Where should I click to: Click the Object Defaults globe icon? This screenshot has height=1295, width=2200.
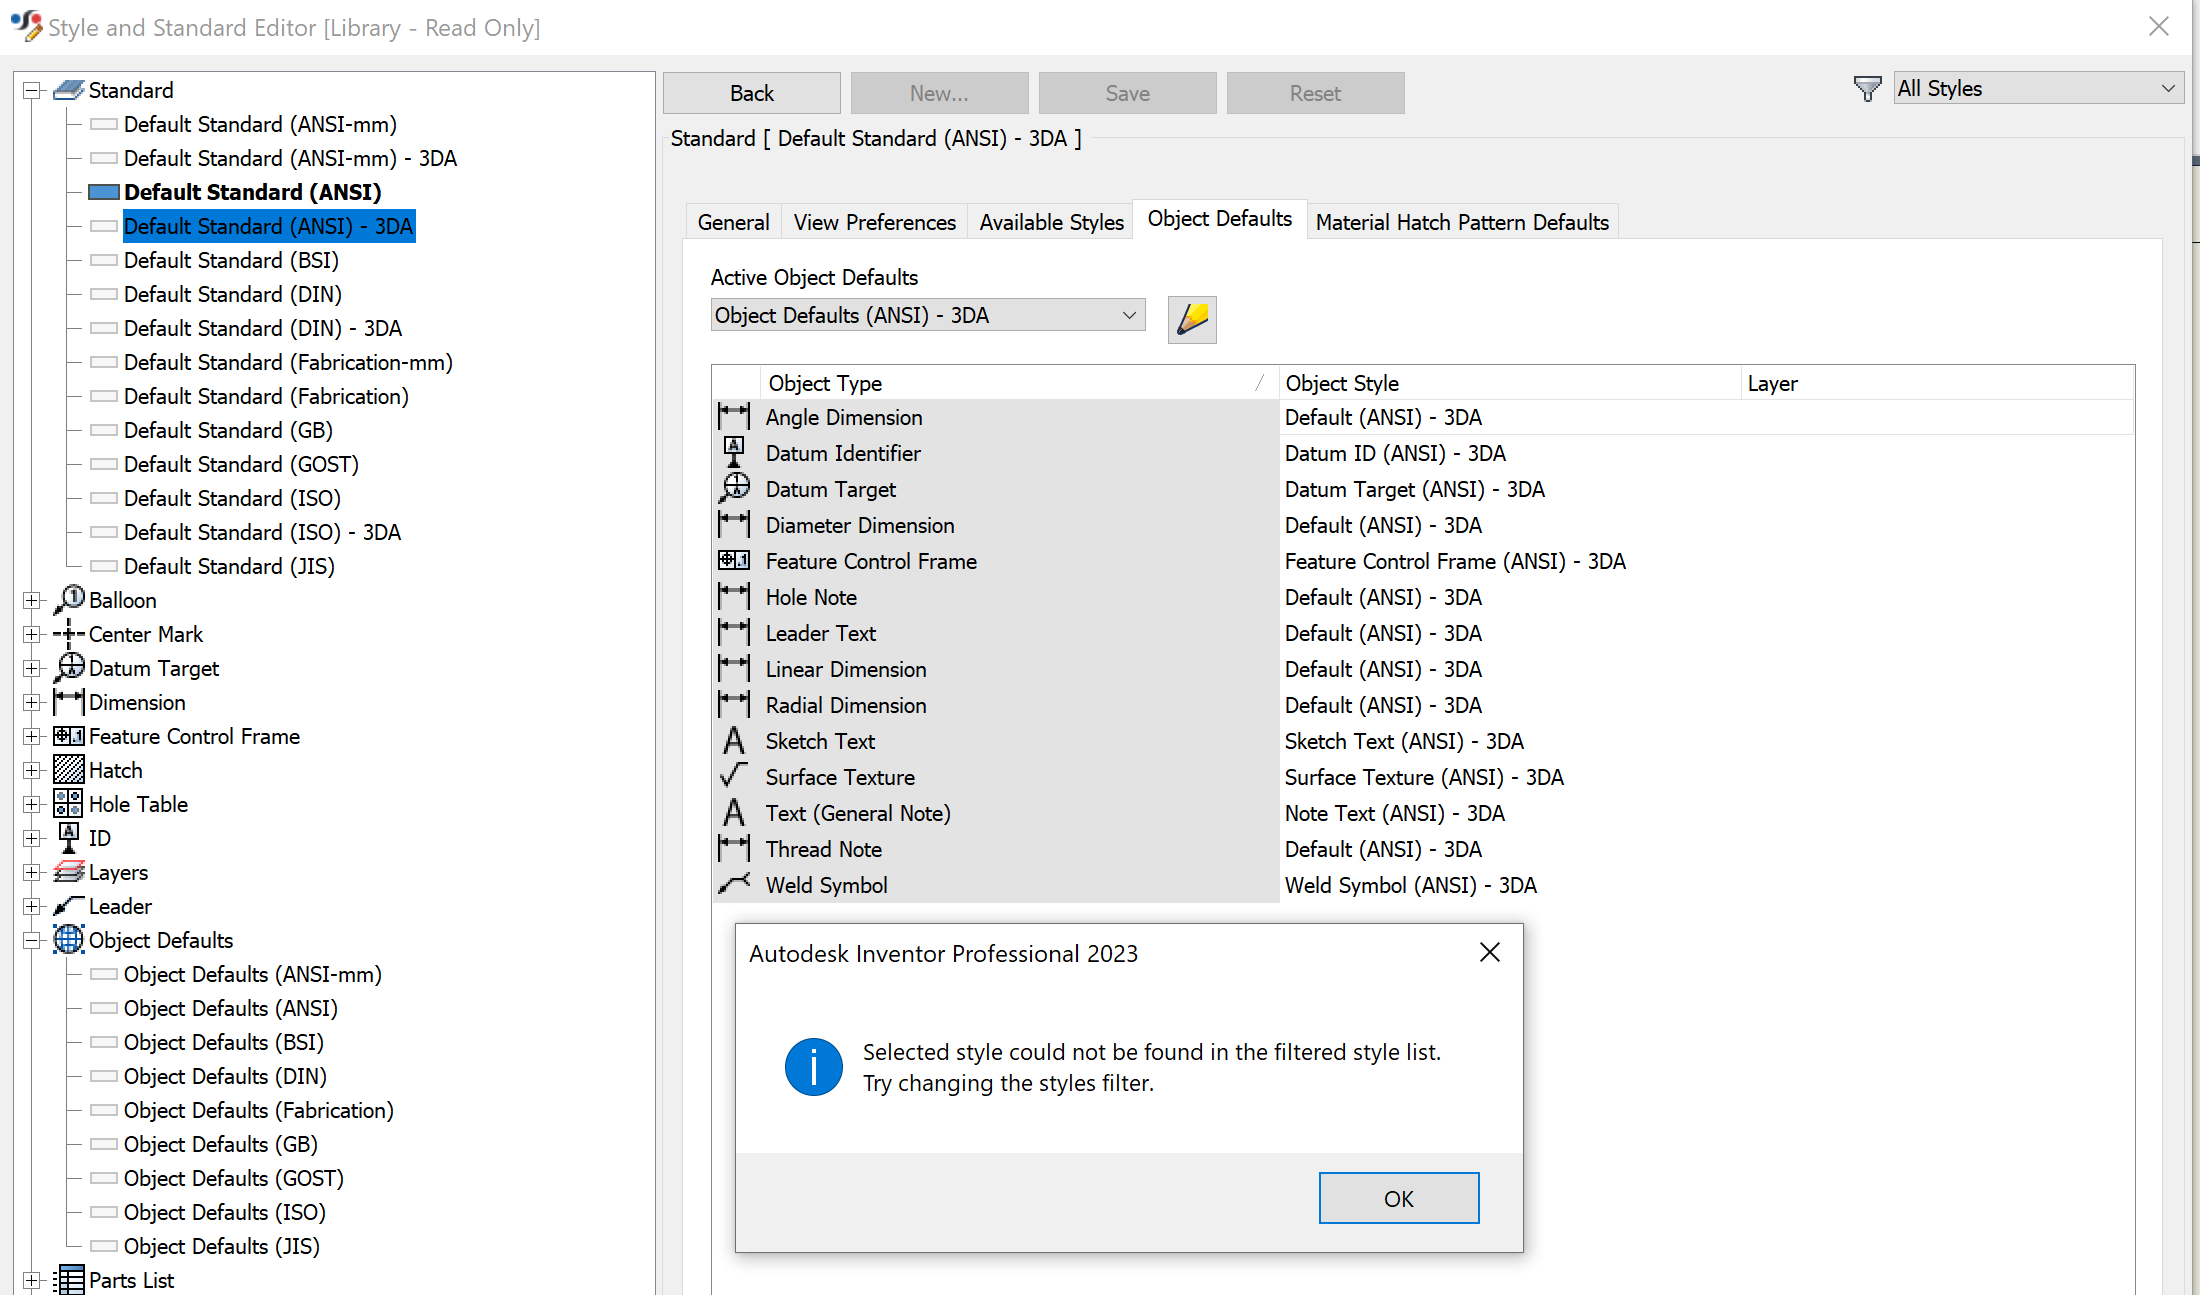click(67, 939)
